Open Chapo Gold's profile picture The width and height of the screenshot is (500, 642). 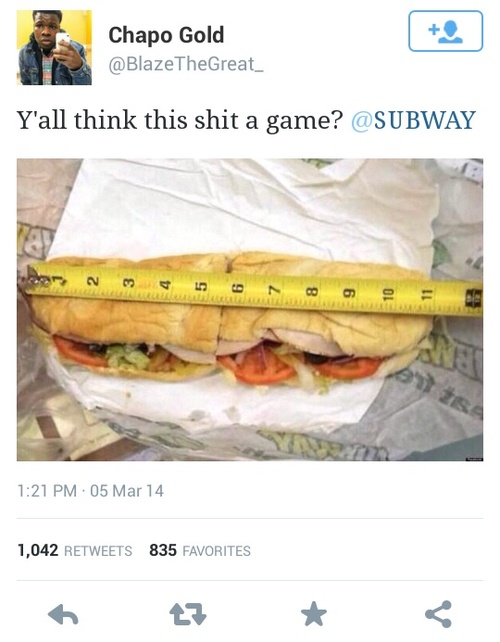click(54, 47)
